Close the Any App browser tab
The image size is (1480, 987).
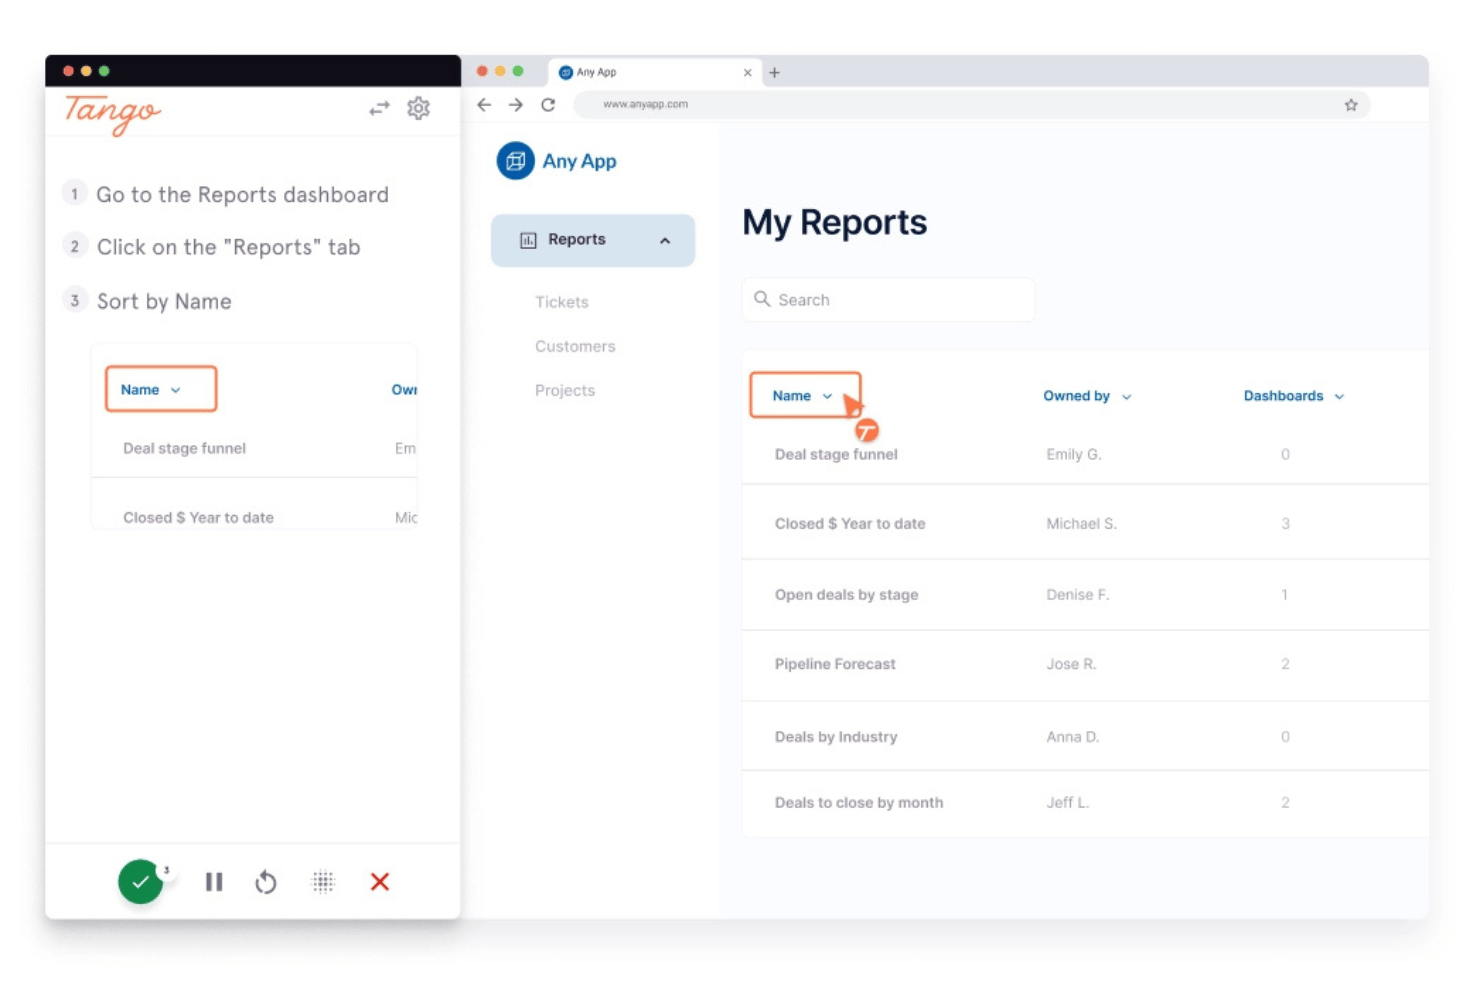[x=747, y=72]
